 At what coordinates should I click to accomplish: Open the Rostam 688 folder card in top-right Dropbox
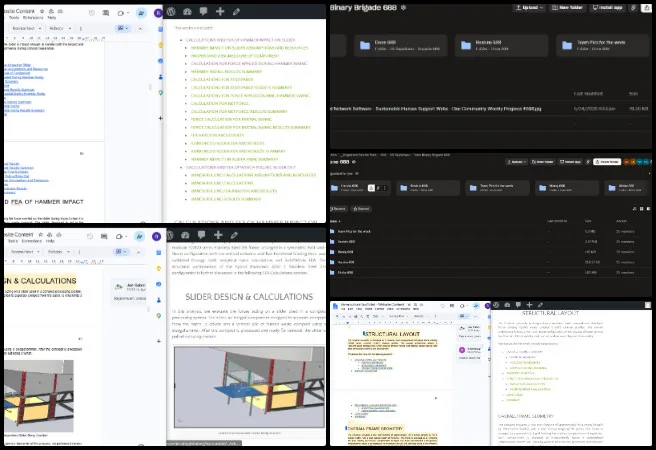pos(501,45)
